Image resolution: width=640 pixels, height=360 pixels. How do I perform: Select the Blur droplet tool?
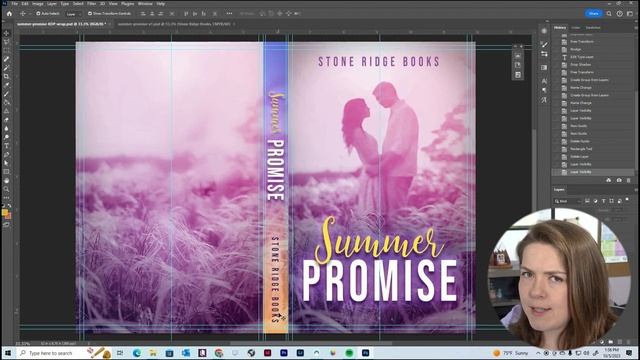[x=6, y=129]
